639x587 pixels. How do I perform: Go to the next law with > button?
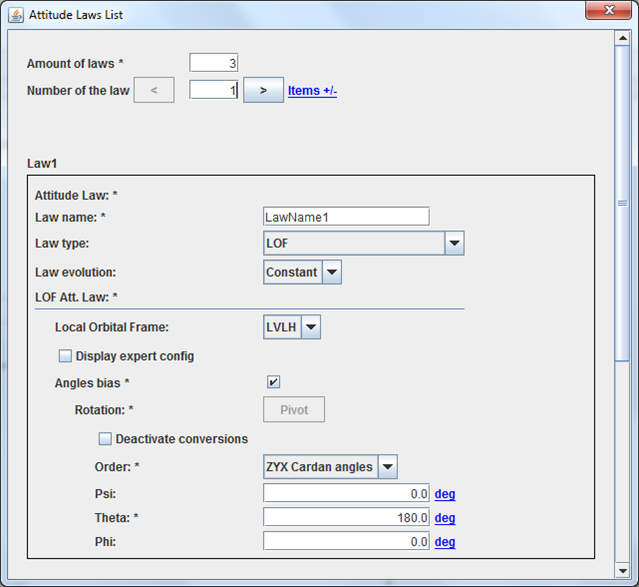[263, 90]
